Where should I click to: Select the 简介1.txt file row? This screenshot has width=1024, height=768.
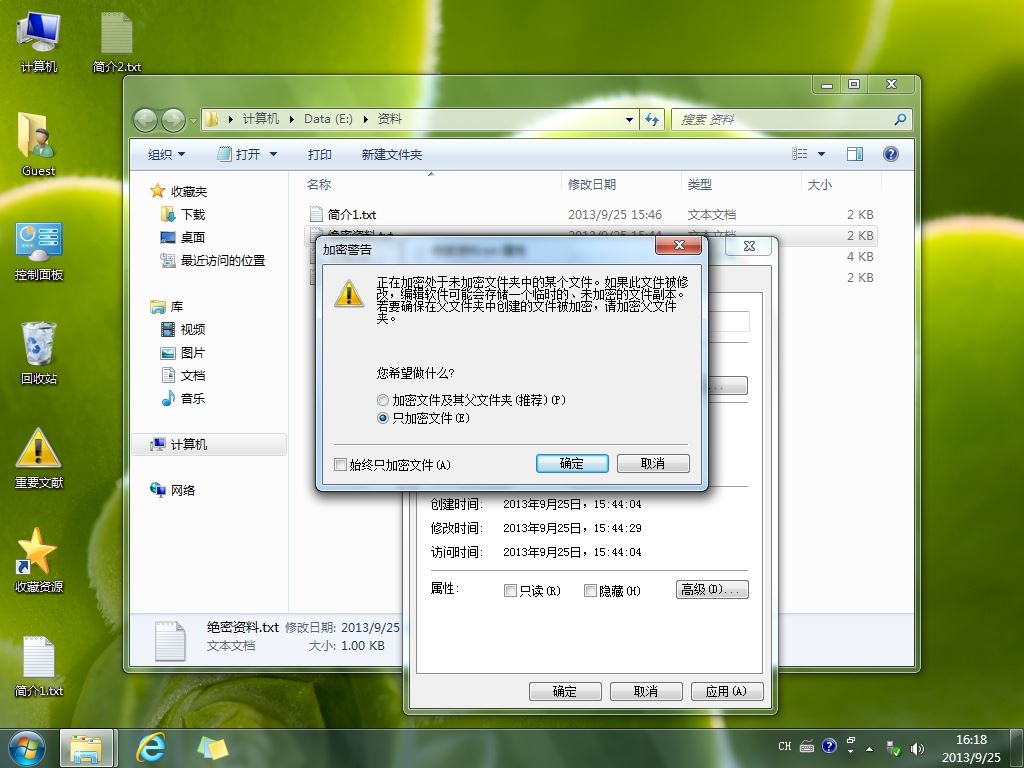[591, 214]
